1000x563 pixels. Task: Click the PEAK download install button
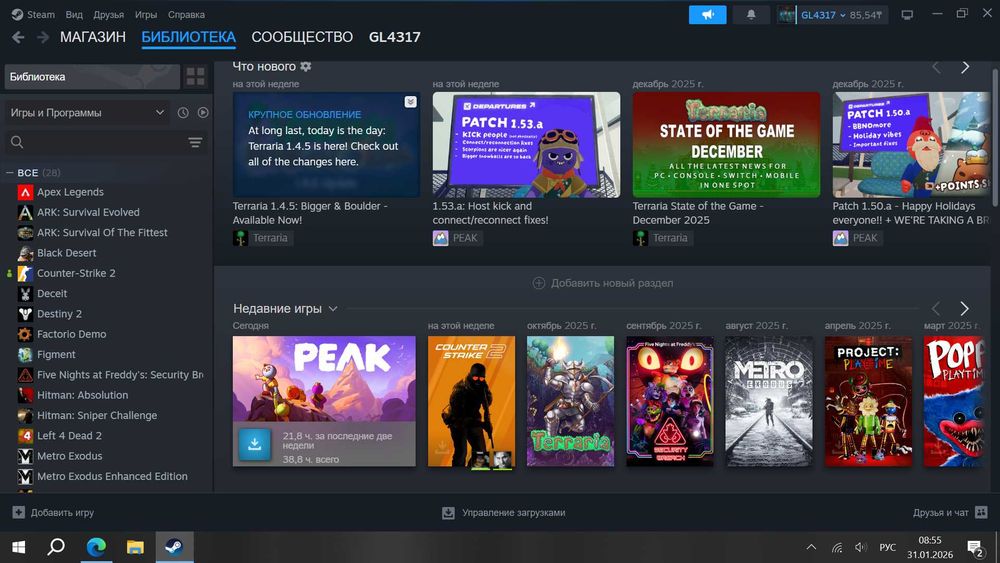(x=254, y=444)
